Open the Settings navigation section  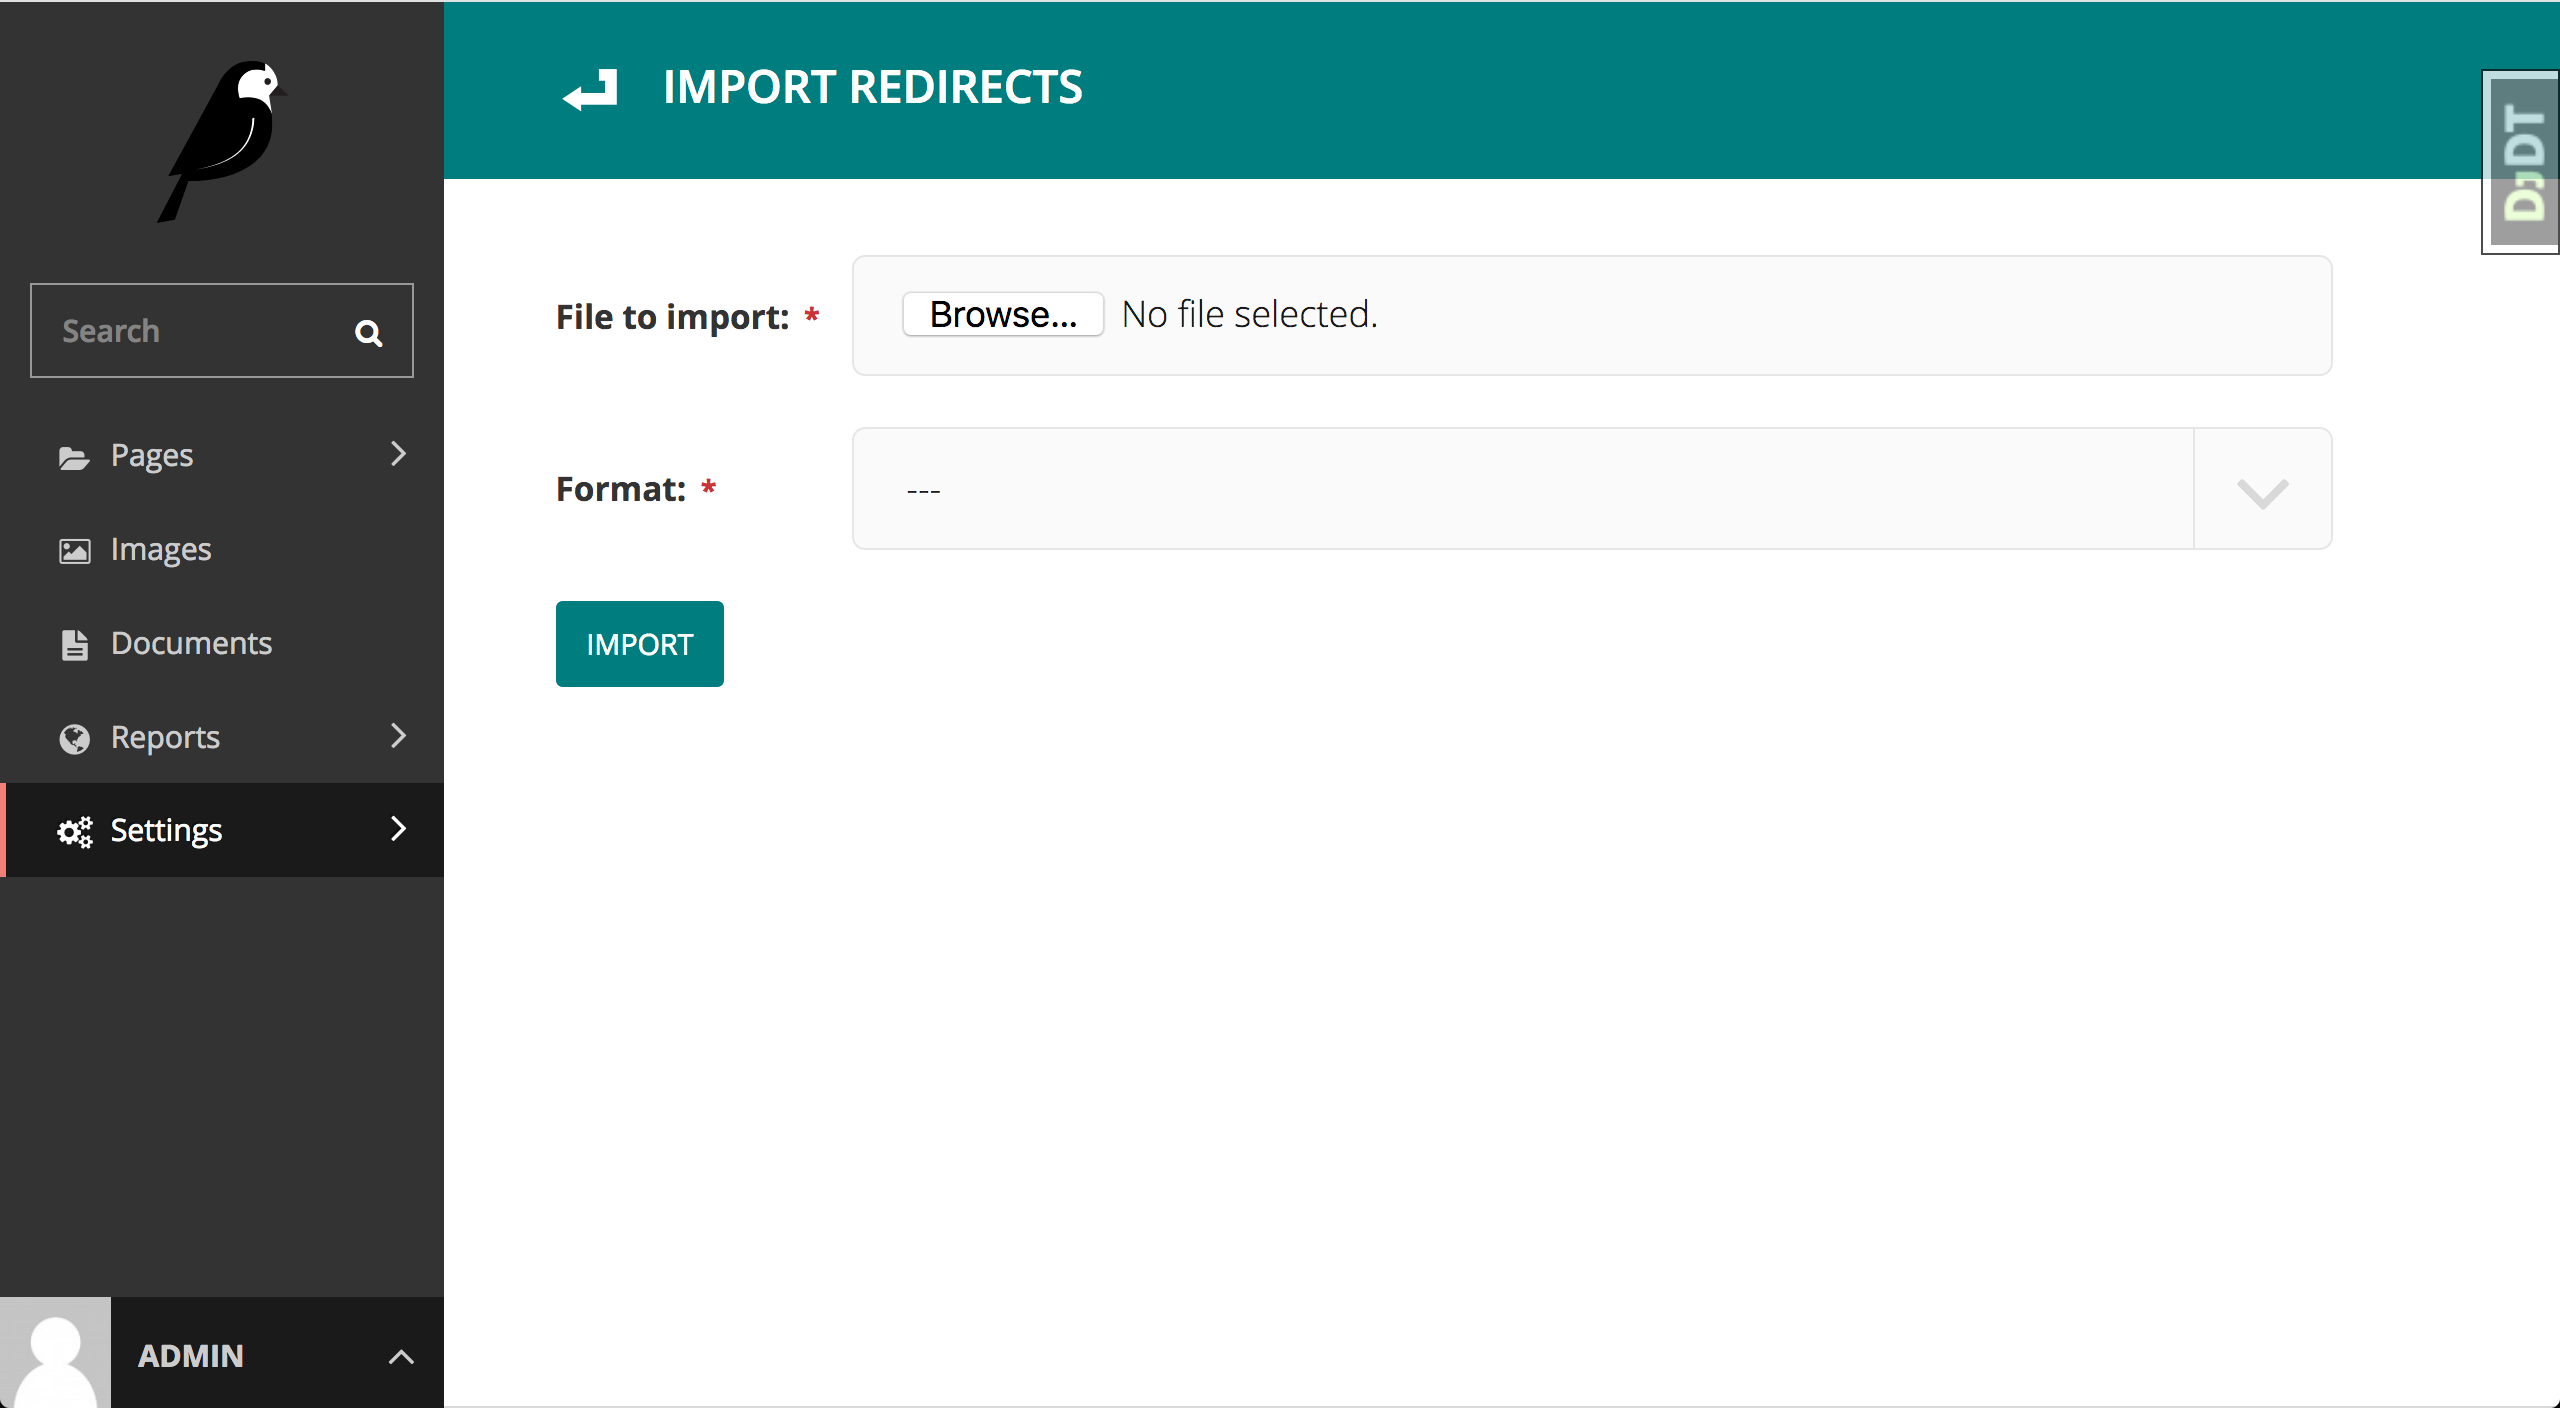pyautogui.click(x=222, y=829)
